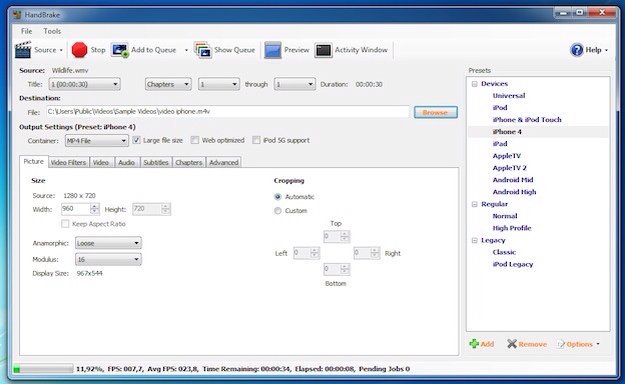625x384 pixels.
Task: Click the Top crop stepper
Action: coord(345,236)
